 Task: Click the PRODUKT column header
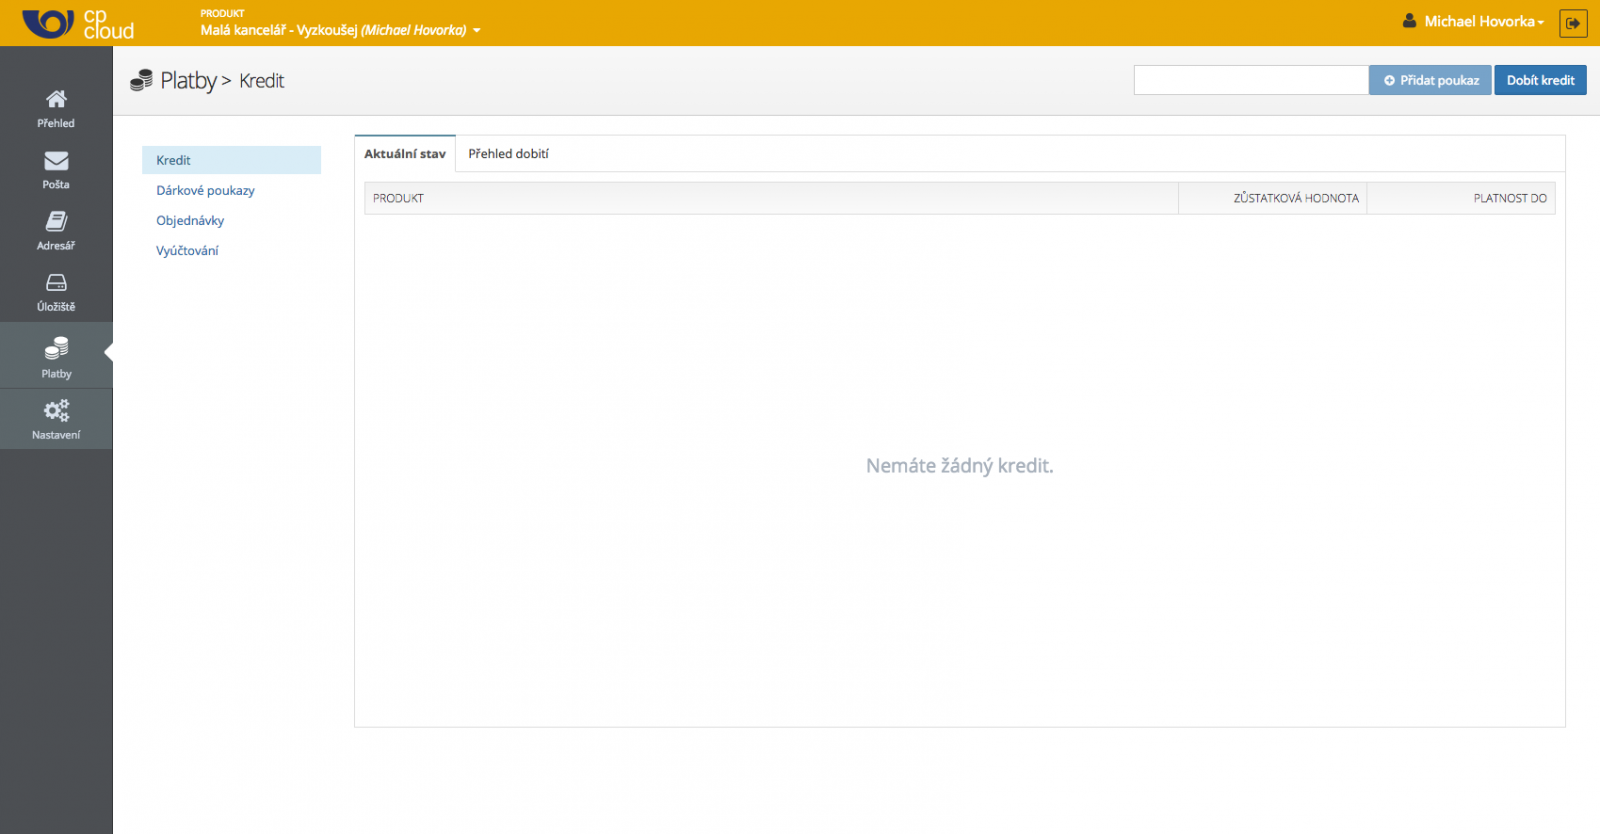tap(771, 198)
